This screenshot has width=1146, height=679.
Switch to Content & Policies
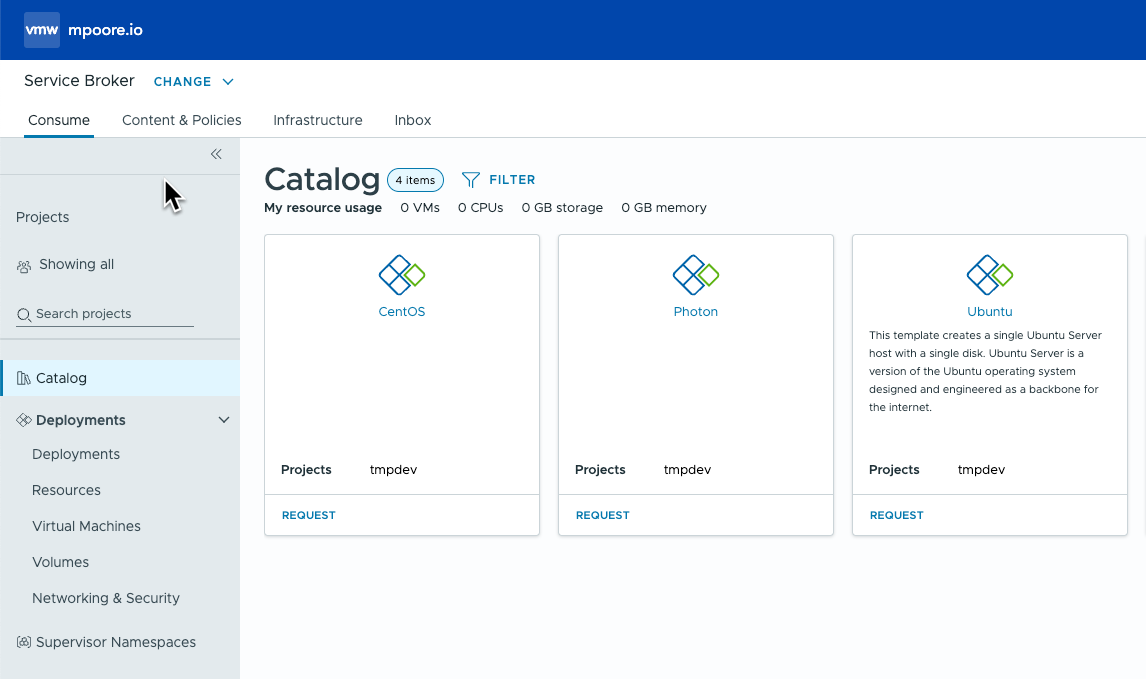181,120
